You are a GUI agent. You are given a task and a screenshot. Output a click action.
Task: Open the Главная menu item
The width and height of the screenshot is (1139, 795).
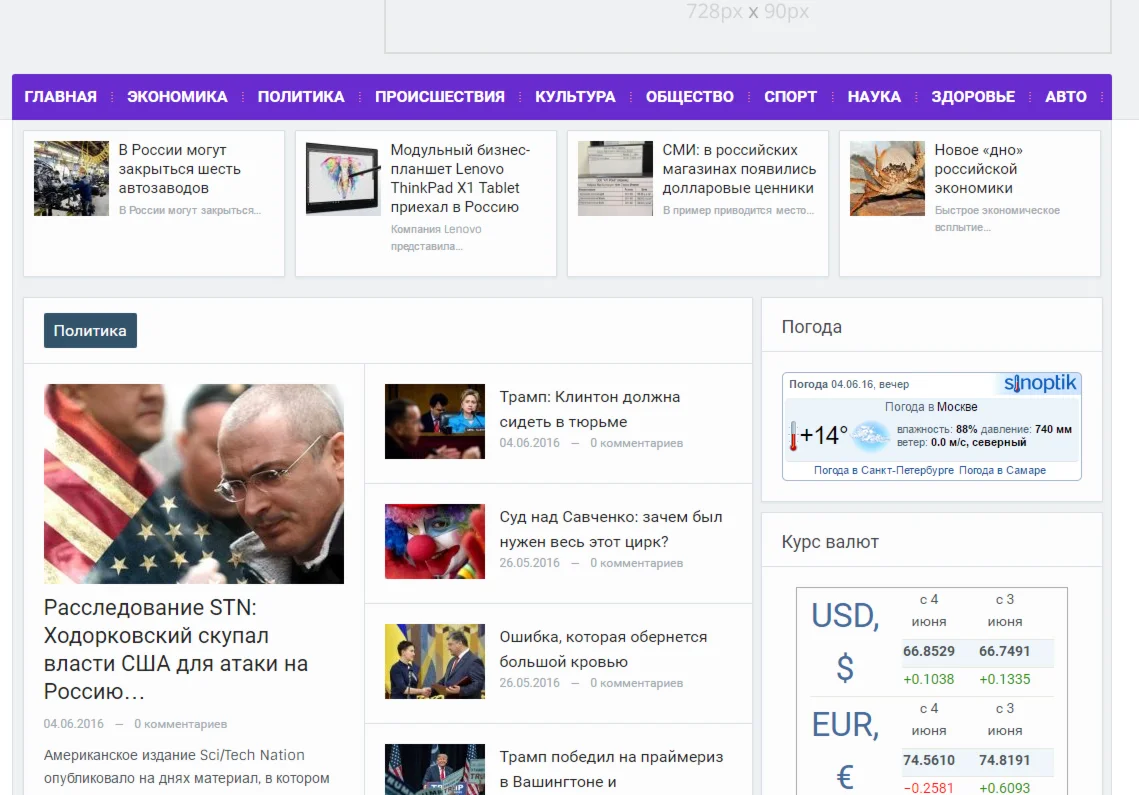point(60,97)
